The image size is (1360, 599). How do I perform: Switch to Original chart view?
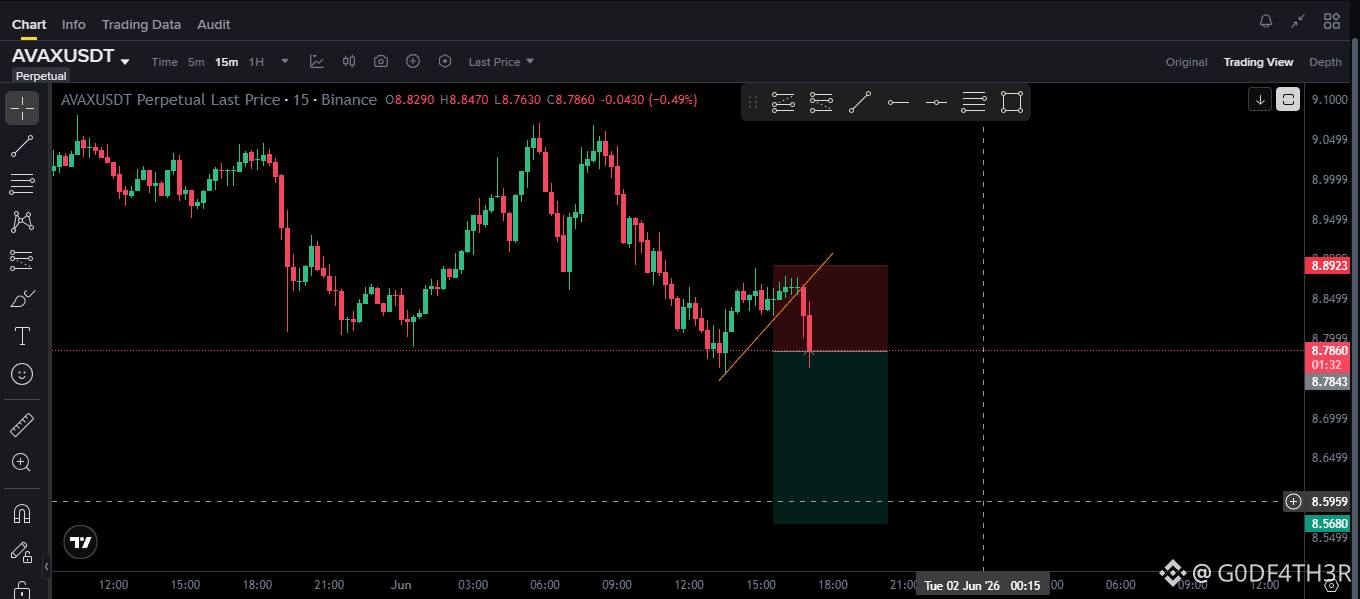tap(1186, 62)
